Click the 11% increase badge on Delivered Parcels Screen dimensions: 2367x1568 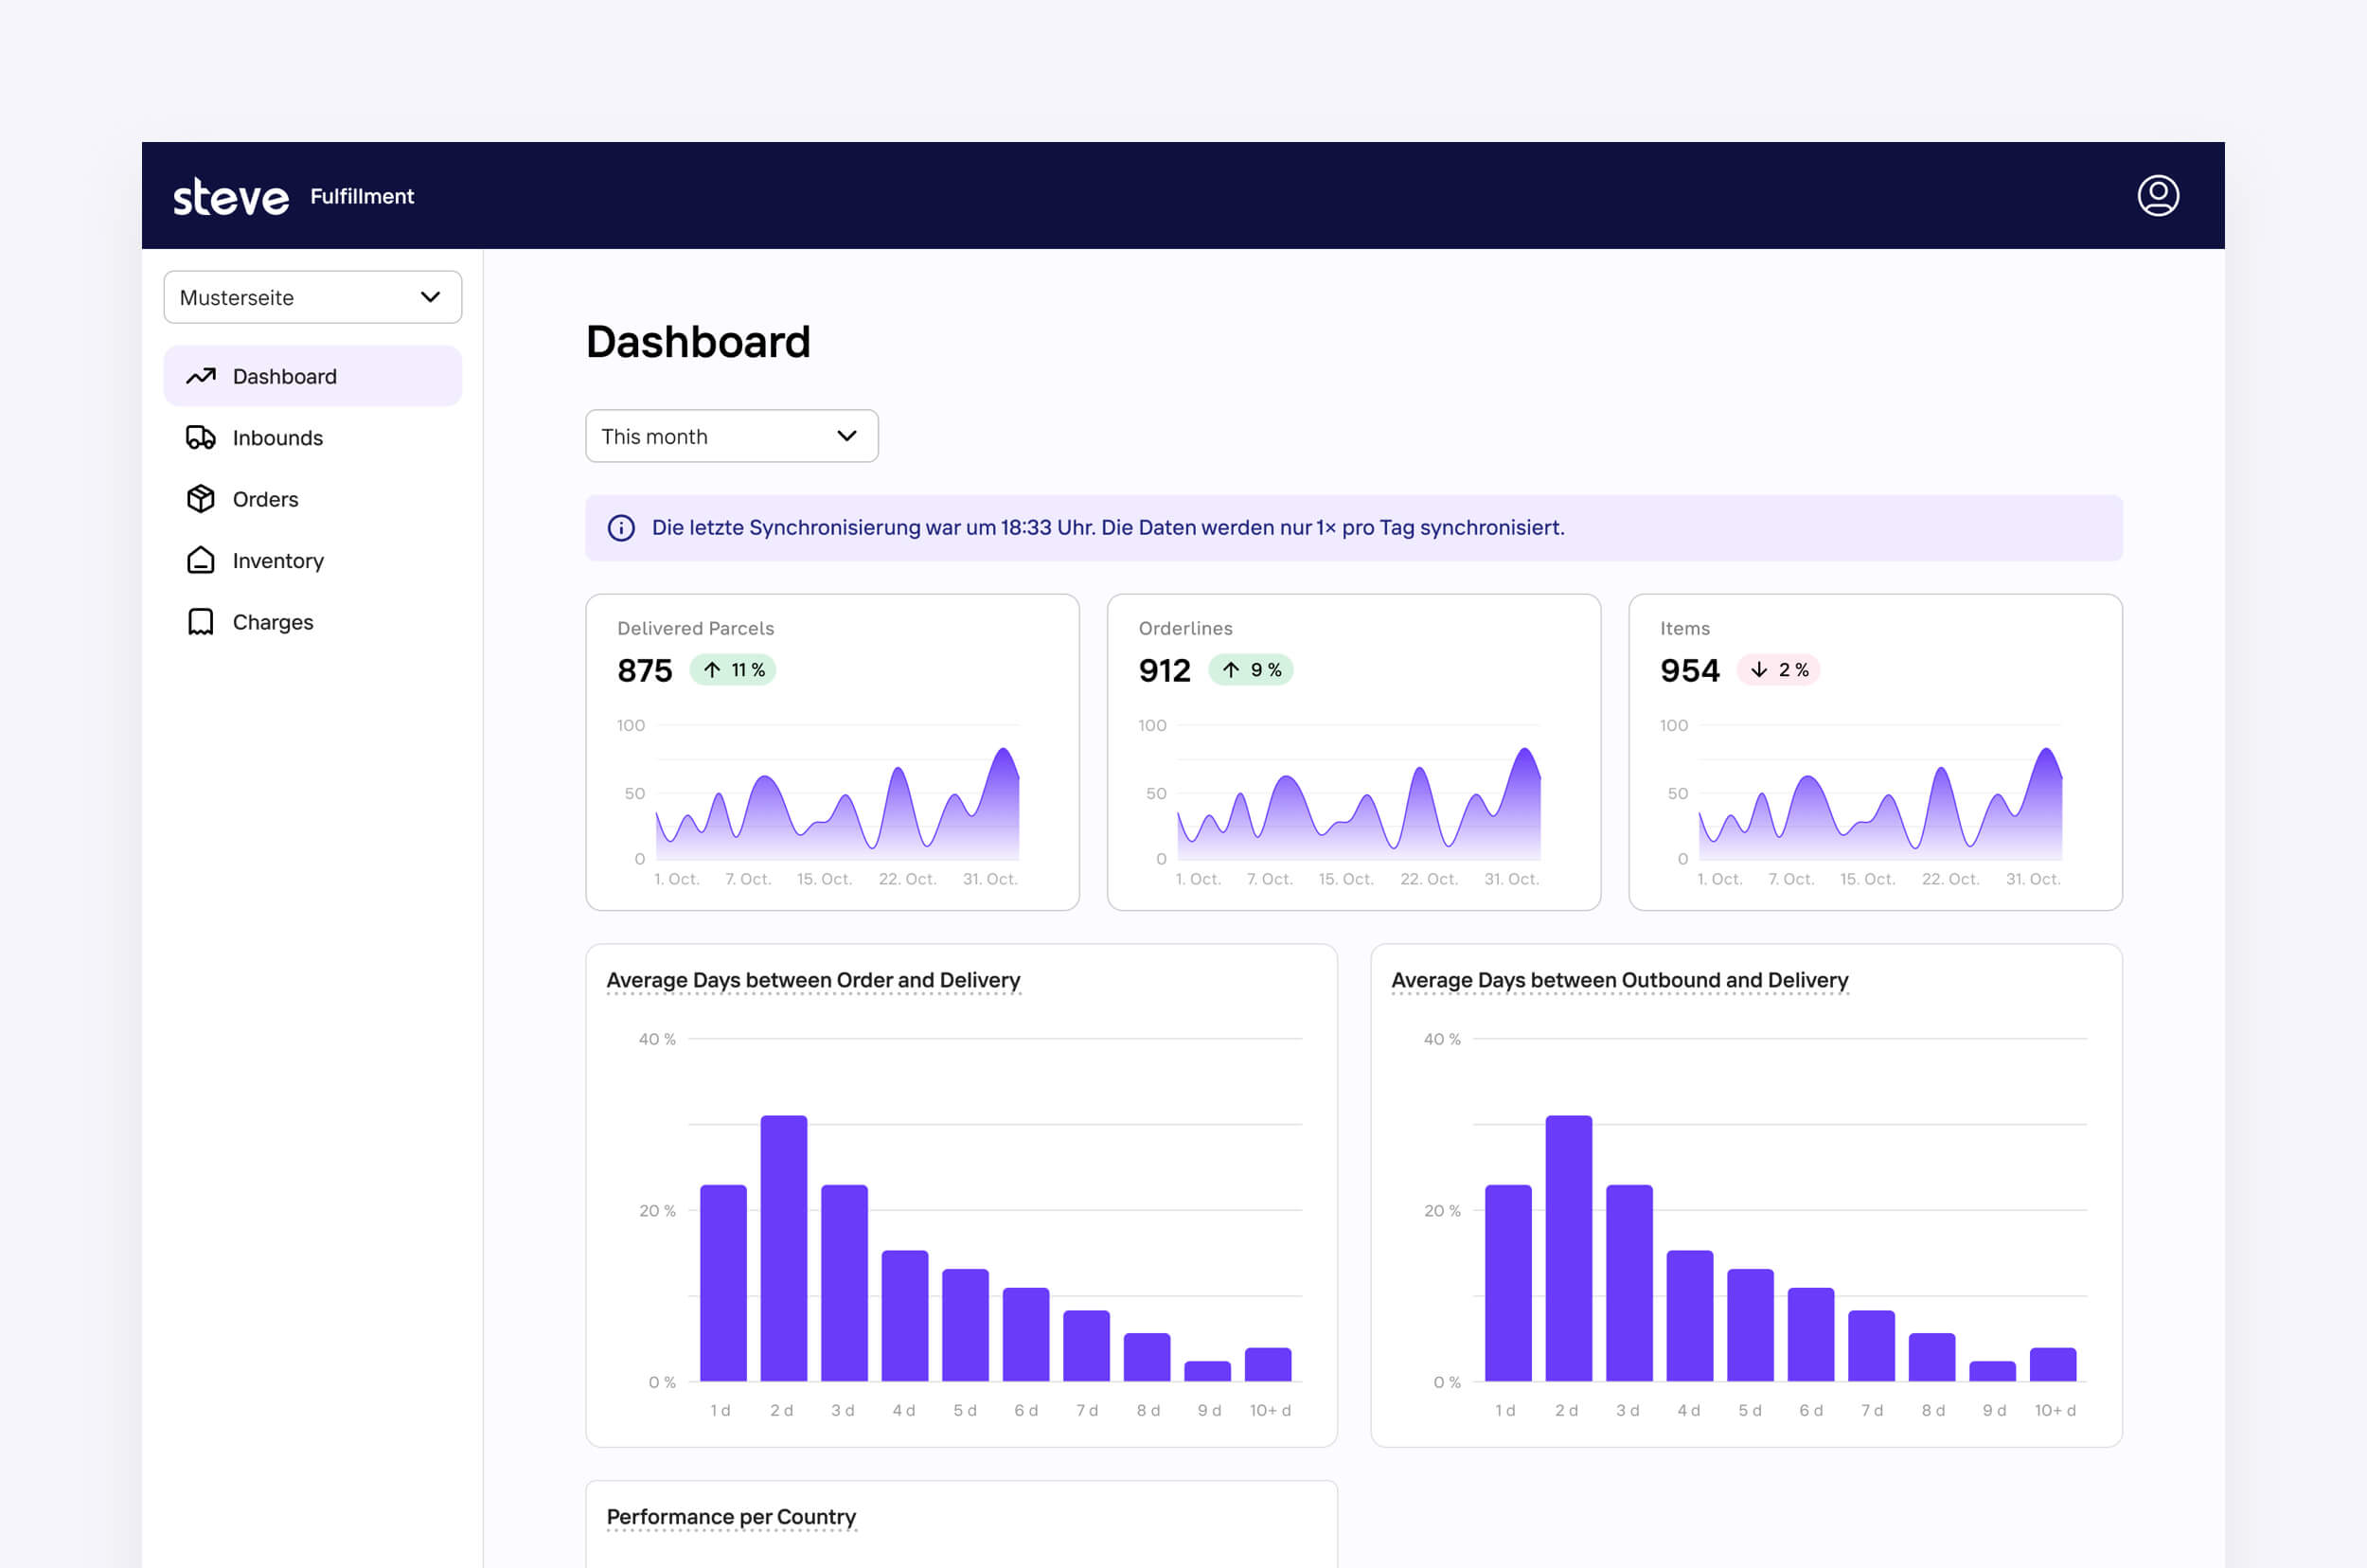click(733, 670)
